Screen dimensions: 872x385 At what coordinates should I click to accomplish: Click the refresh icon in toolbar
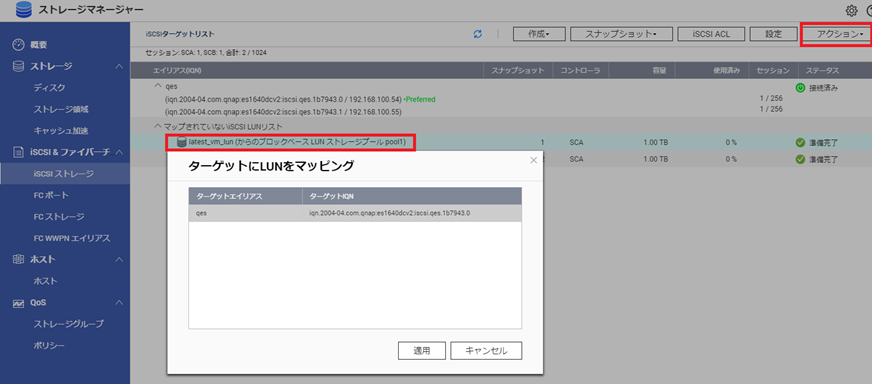pos(477,34)
